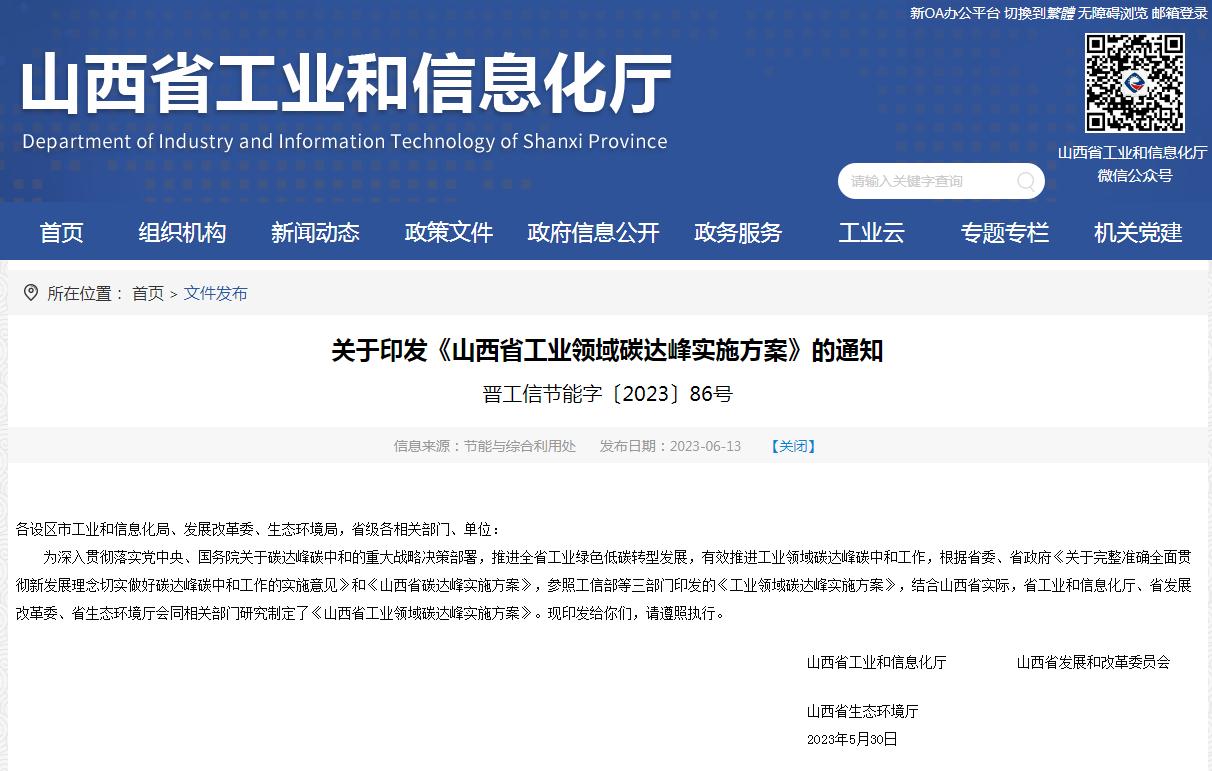Viewport: 1212px width, 771px height.
Task: Go to 机关党建 section
Action: [x=1138, y=232]
